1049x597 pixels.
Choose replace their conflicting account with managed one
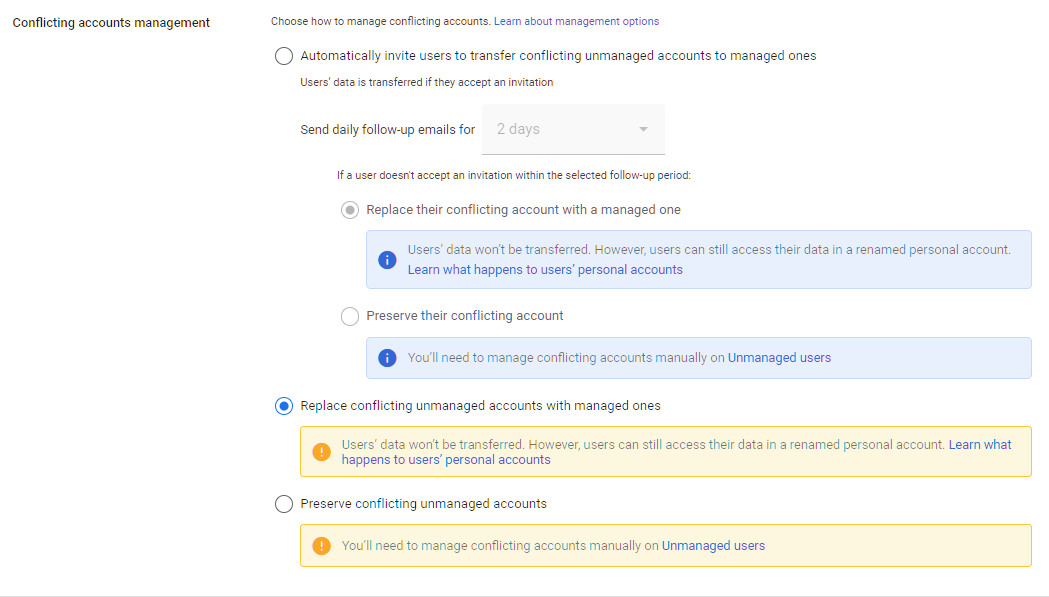(x=350, y=210)
